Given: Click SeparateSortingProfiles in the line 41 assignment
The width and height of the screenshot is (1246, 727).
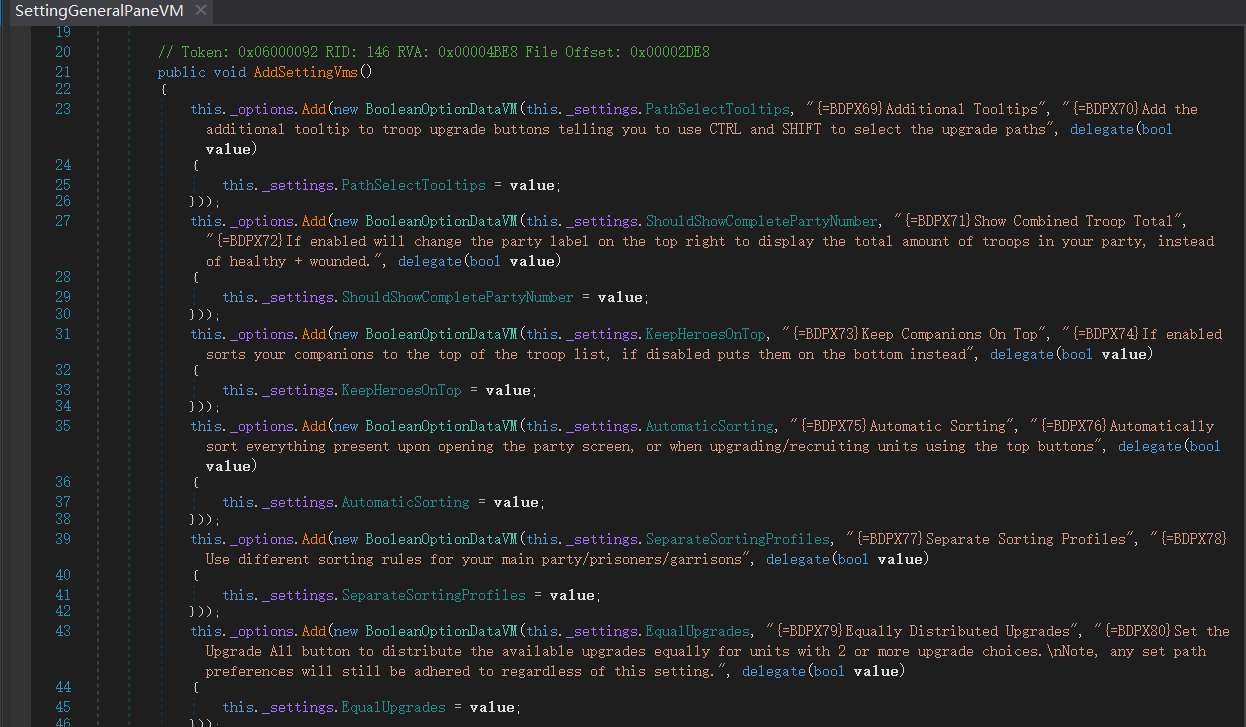Looking at the screenshot, I should click(434, 595).
